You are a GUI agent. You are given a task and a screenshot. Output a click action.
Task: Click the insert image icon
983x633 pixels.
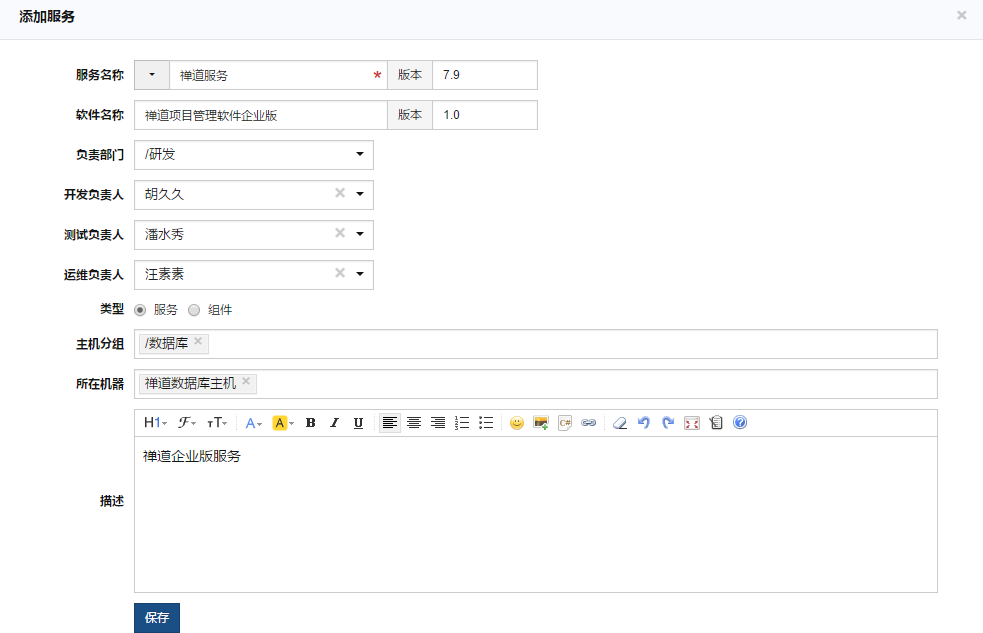[x=541, y=423]
